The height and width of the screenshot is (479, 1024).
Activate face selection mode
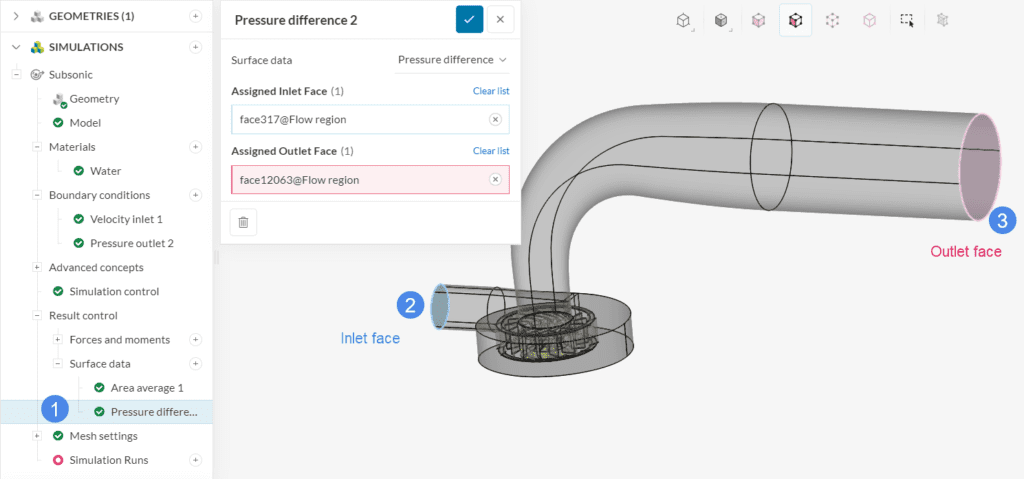click(x=795, y=20)
